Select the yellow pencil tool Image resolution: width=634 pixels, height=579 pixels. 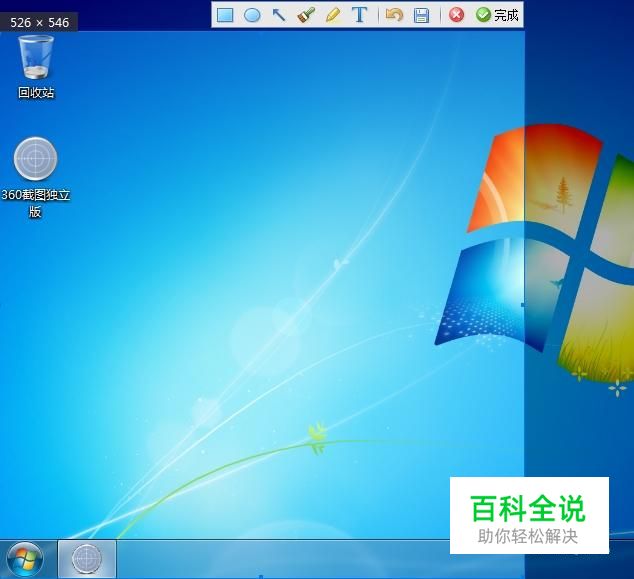333,15
